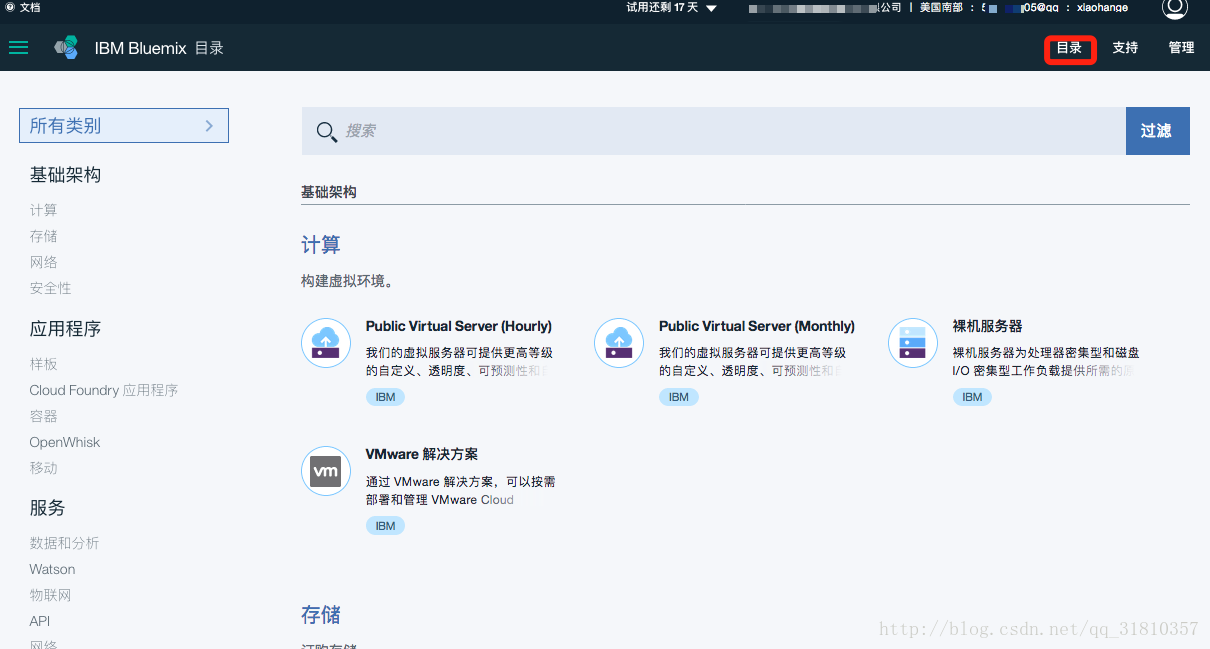Select Cloud Foundry 应用程序 in the sidebar

pos(104,390)
